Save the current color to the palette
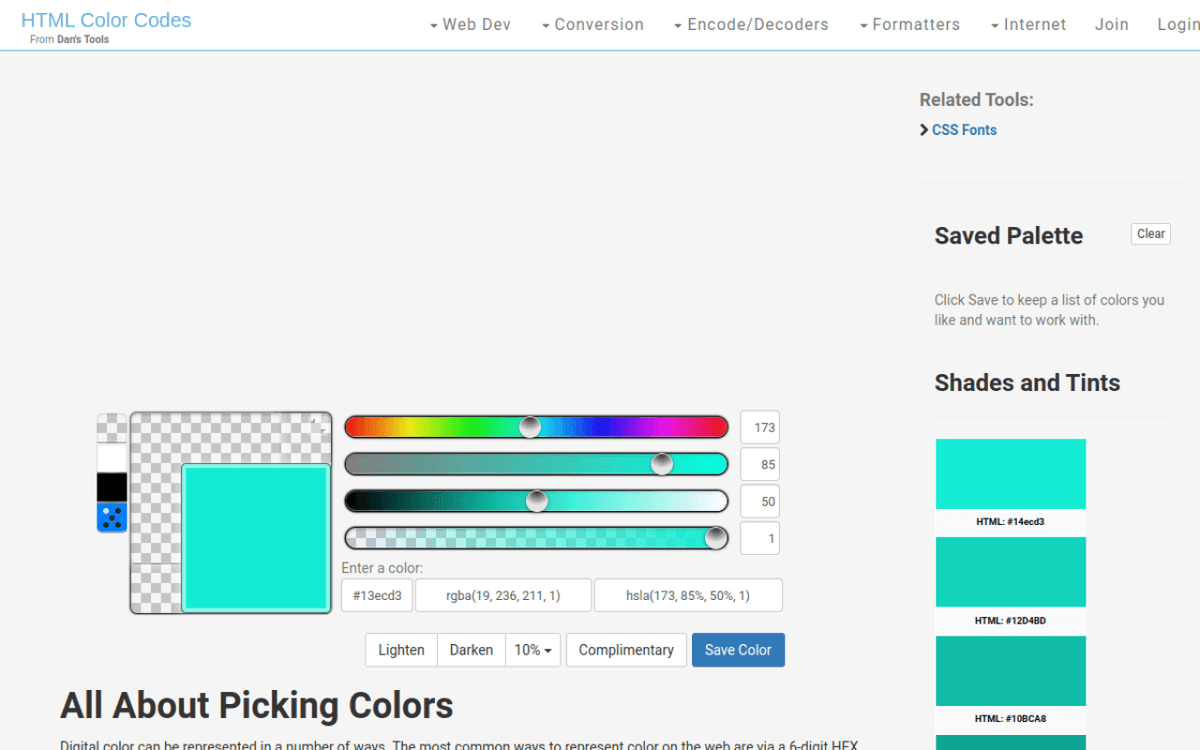This screenshot has height=750, width=1200. tap(738, 649)
